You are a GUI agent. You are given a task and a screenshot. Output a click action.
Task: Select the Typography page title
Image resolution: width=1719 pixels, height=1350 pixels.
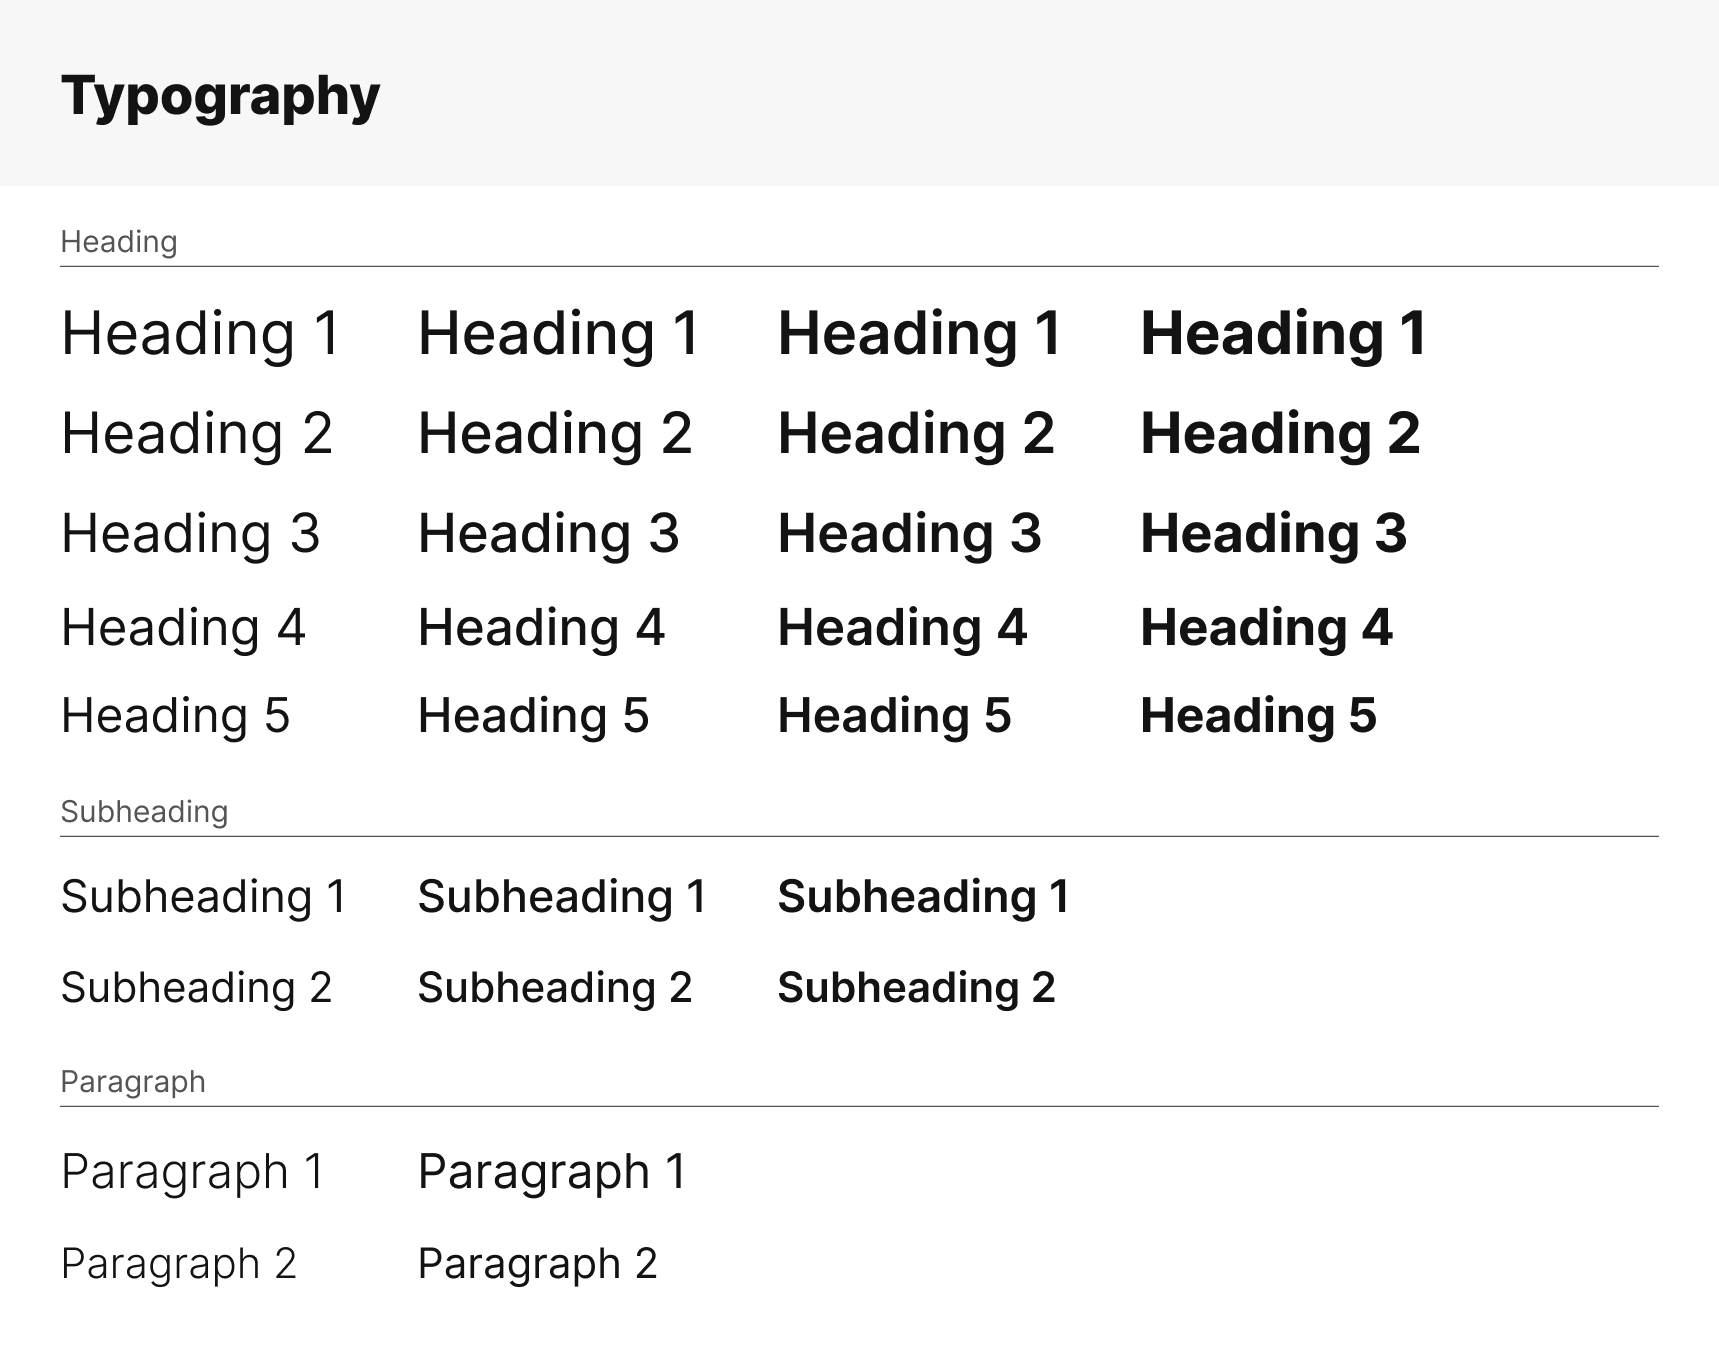click(220, 98)
